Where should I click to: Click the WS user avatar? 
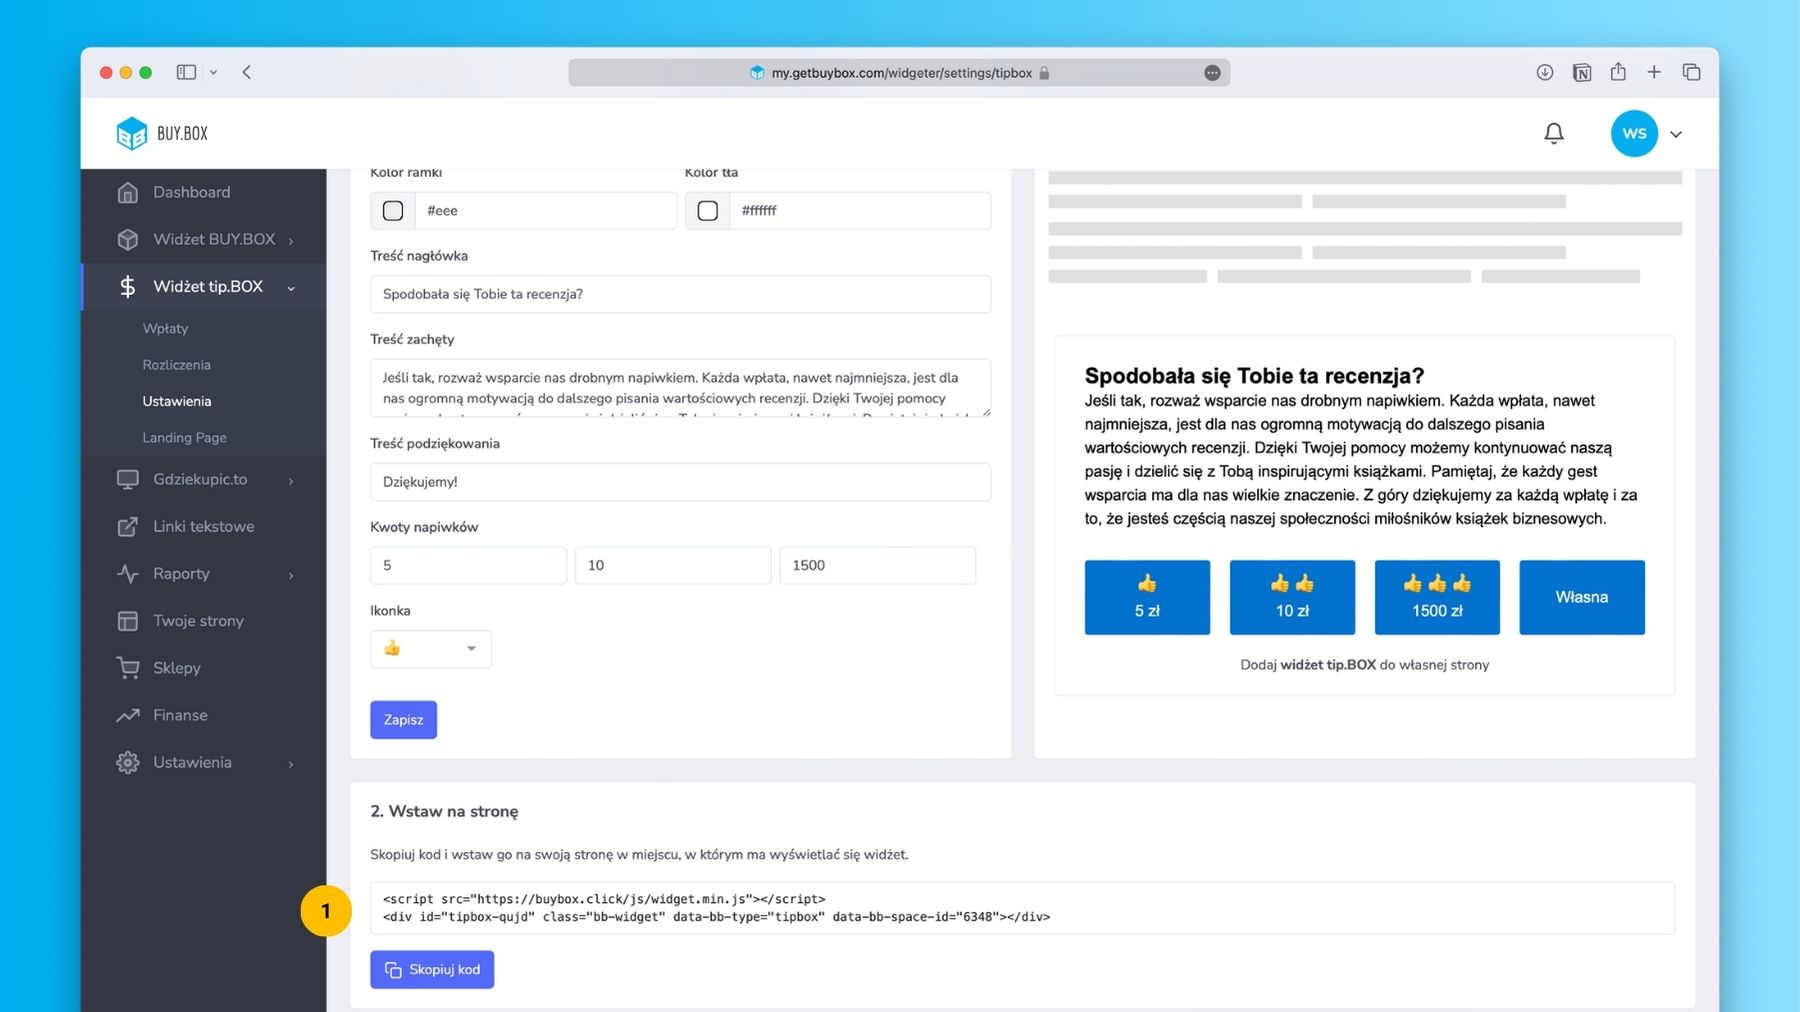click(1634, 133)
